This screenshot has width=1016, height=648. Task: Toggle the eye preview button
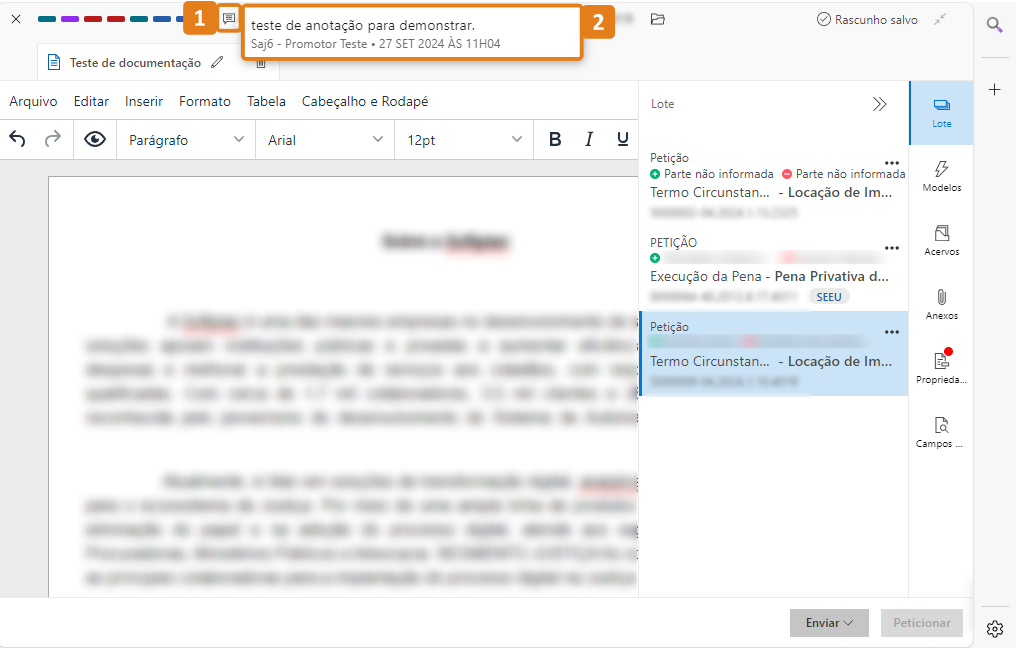[95, 140]
